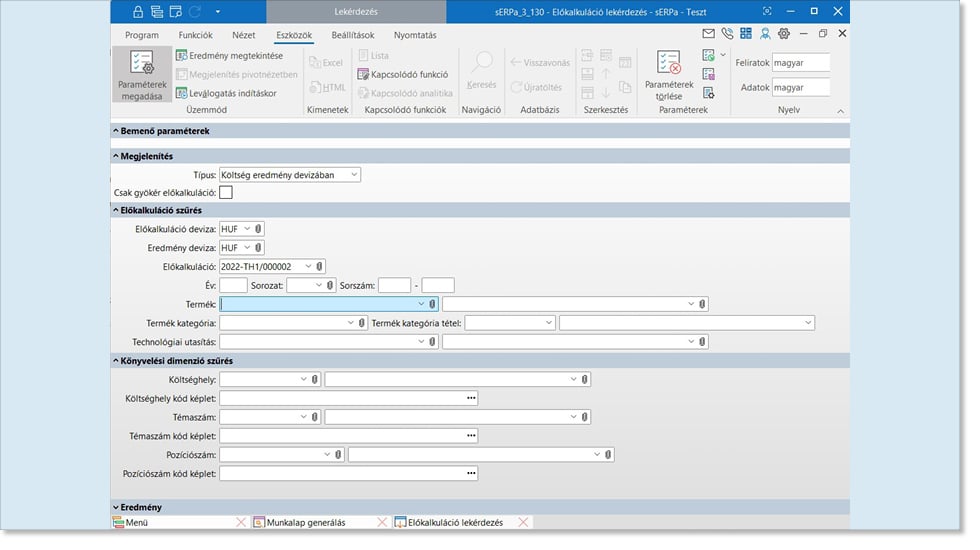
Task: Toggle the Csak gyökér előkalkuláció checkbox
Action: [226, 192]
